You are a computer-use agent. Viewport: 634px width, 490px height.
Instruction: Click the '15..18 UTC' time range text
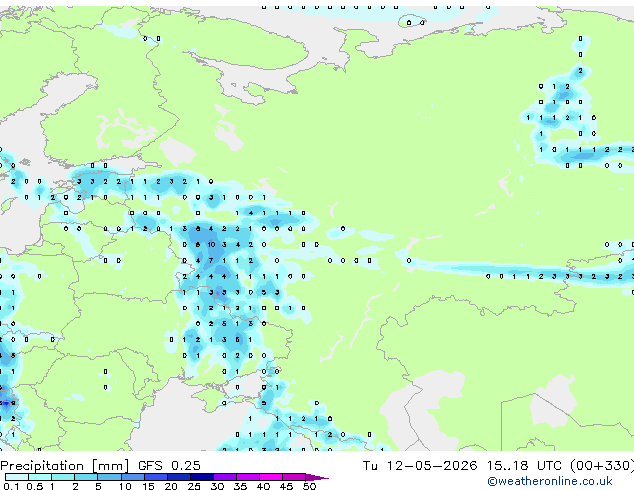point(524,466)
